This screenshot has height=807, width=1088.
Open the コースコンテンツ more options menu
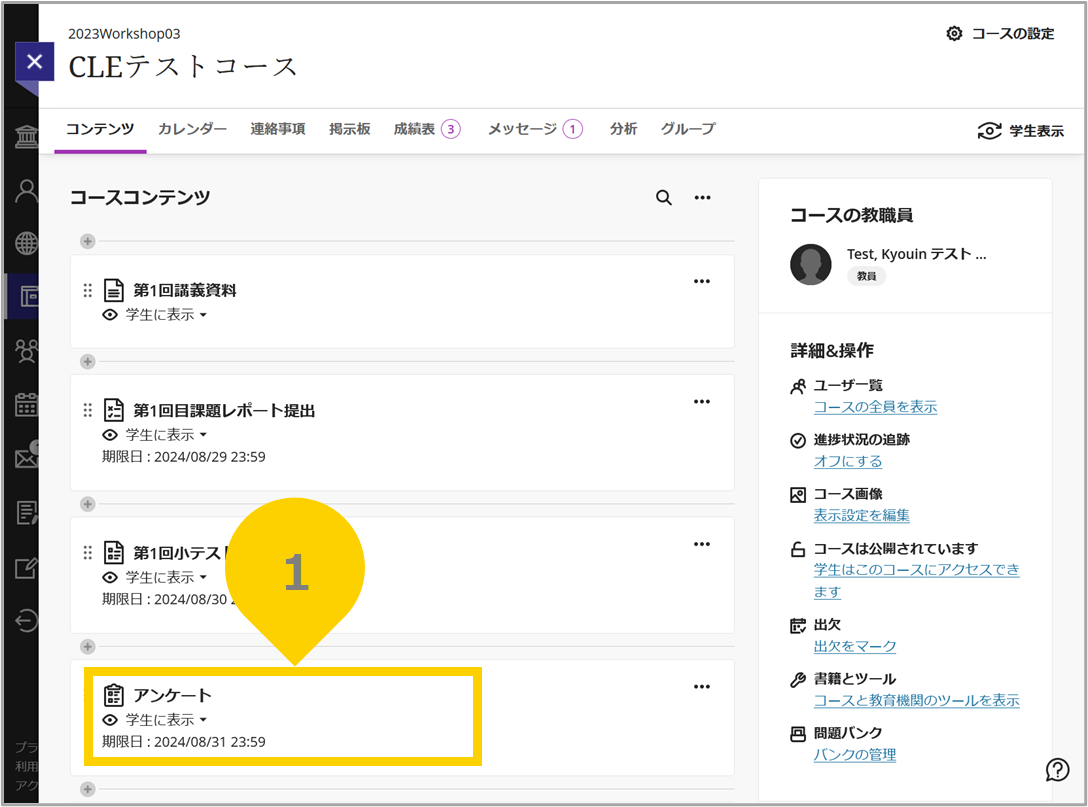tap(702, 198)
